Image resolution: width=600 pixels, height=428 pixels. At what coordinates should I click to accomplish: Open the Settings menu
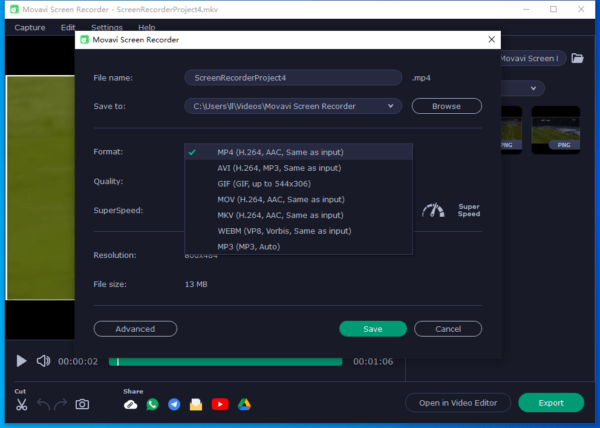(107, 28)
